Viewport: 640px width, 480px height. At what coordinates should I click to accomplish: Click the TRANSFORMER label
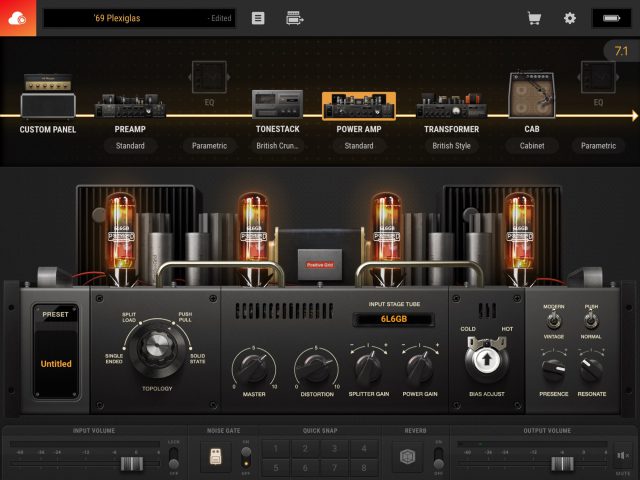(451, 129)
